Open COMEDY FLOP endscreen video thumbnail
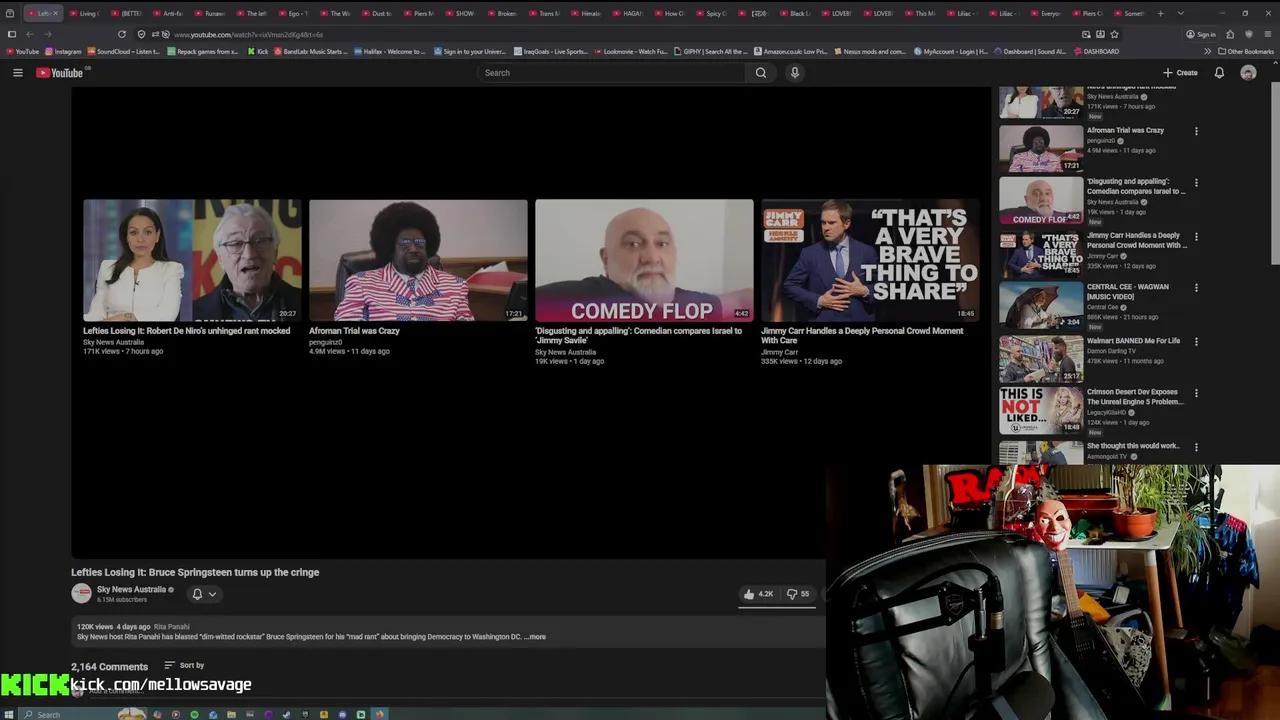Image resolution: width=1280 pixels, height=720 pixels. tap(644, 260)
